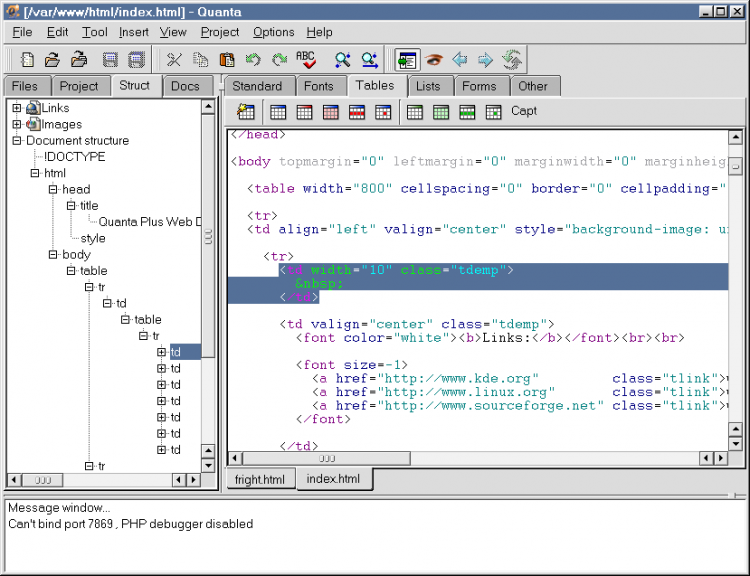750x576 pixels.
Task: Expand the Images node in tree
Action: pyautogui.click(x=17, y=125)
